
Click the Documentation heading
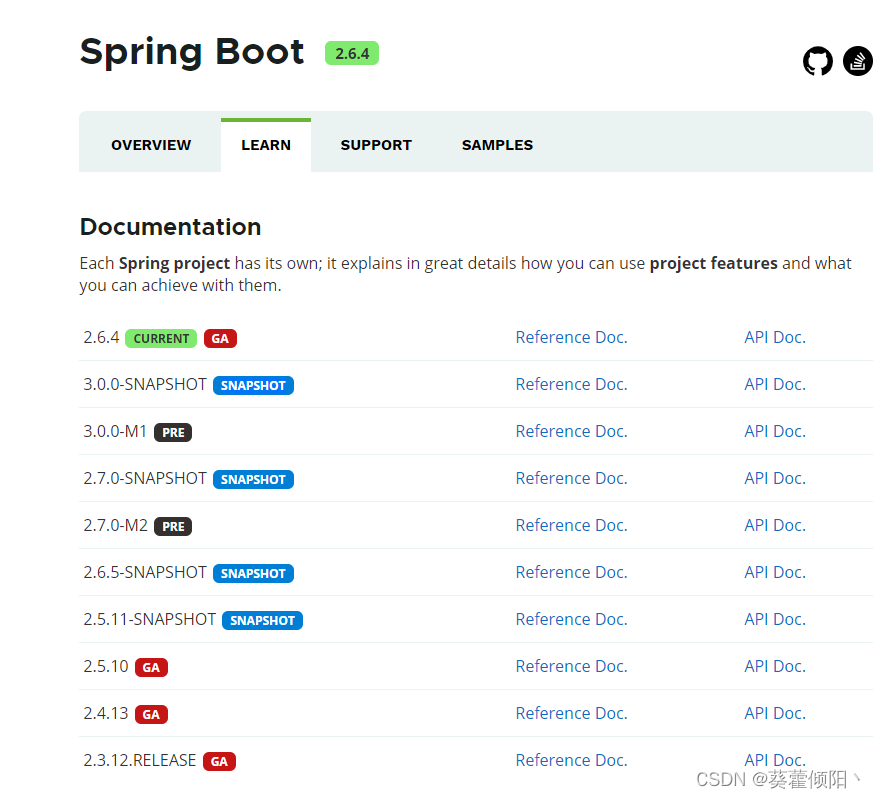point(170,227)
